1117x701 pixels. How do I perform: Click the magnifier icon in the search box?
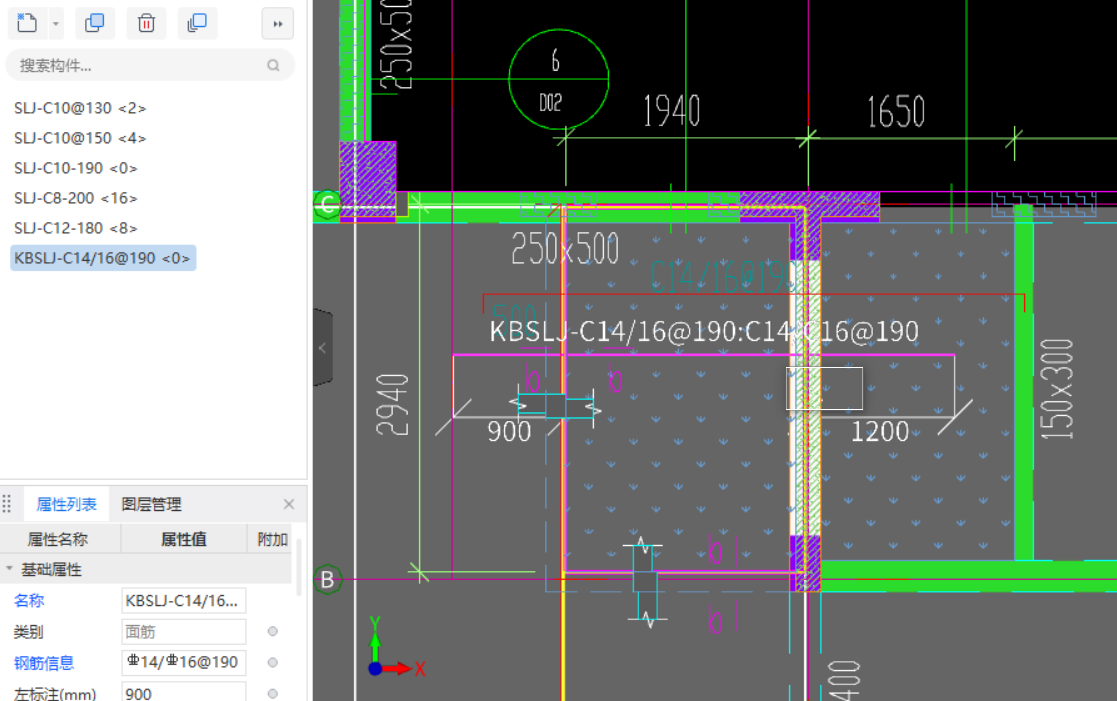pos(273,66)
